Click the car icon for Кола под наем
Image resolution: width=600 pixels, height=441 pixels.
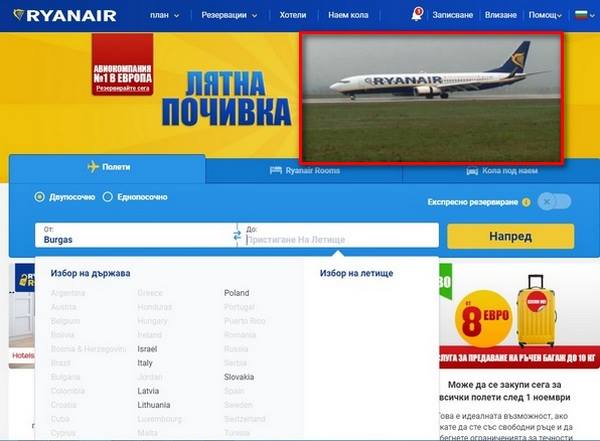point(472,171)
